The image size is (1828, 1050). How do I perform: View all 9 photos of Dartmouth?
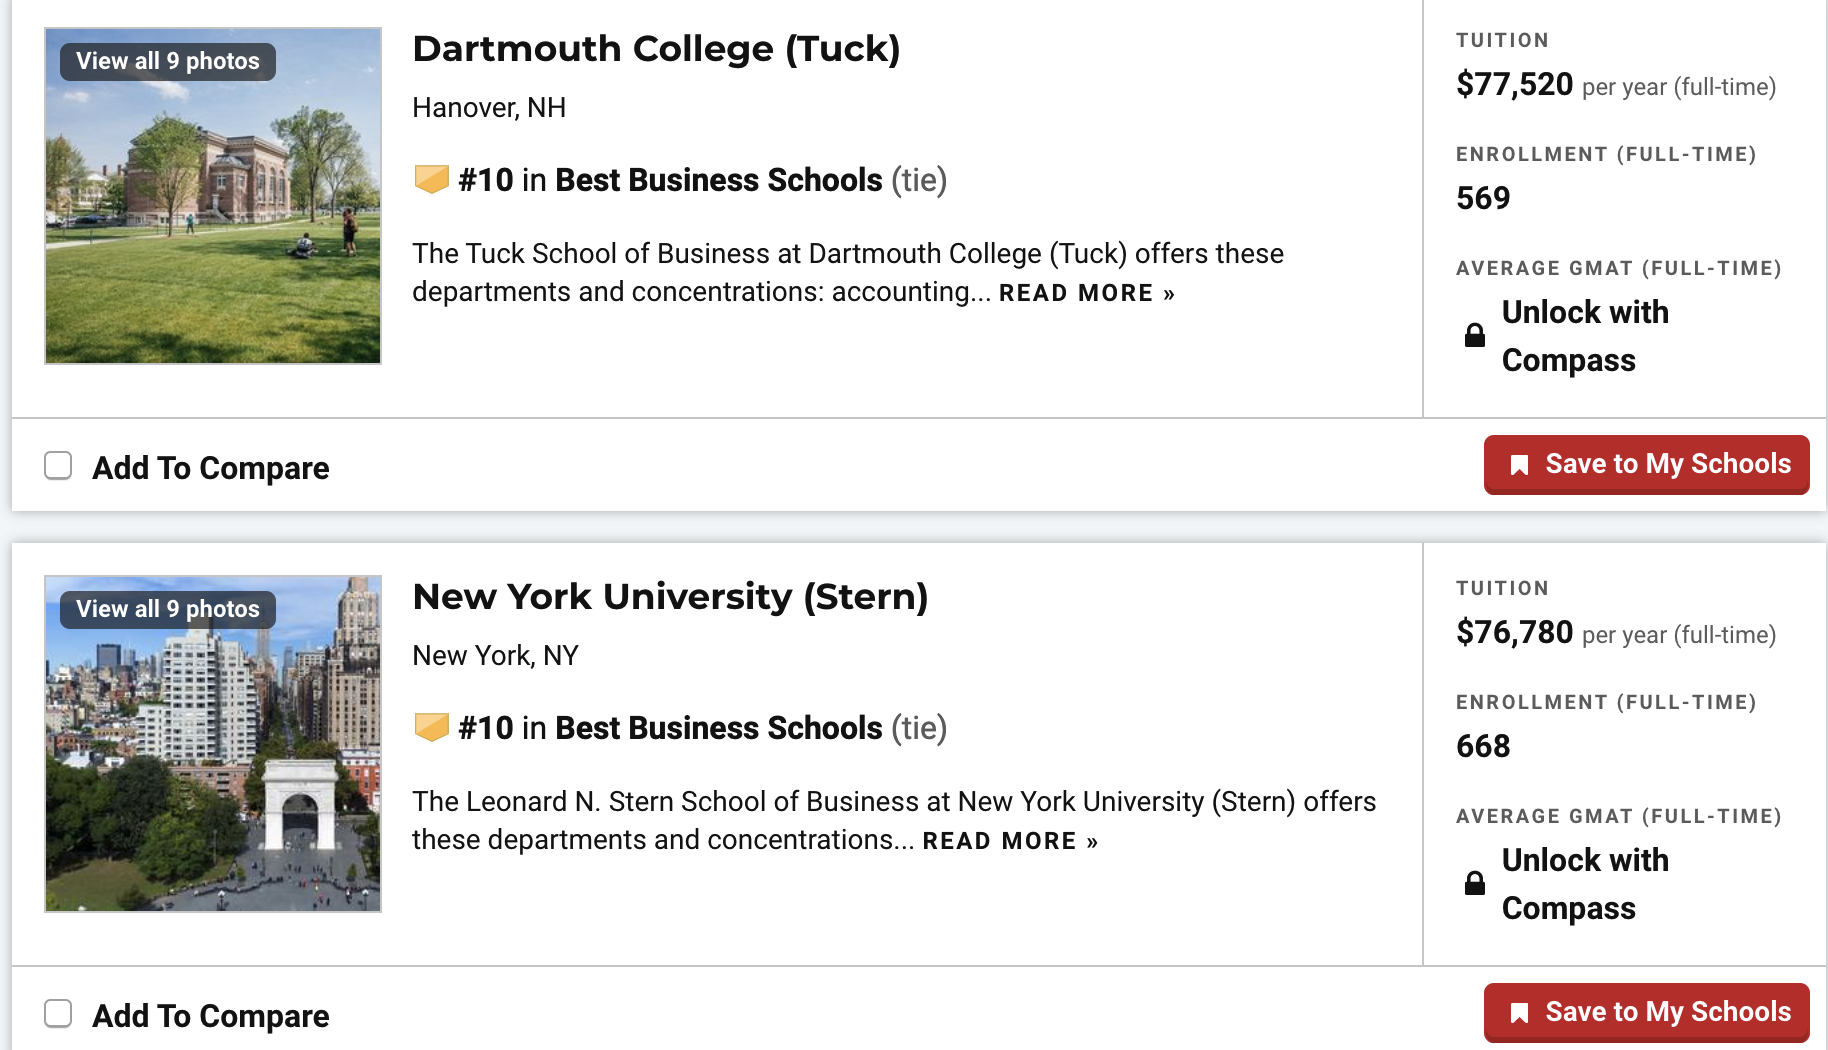click(168, 61)
